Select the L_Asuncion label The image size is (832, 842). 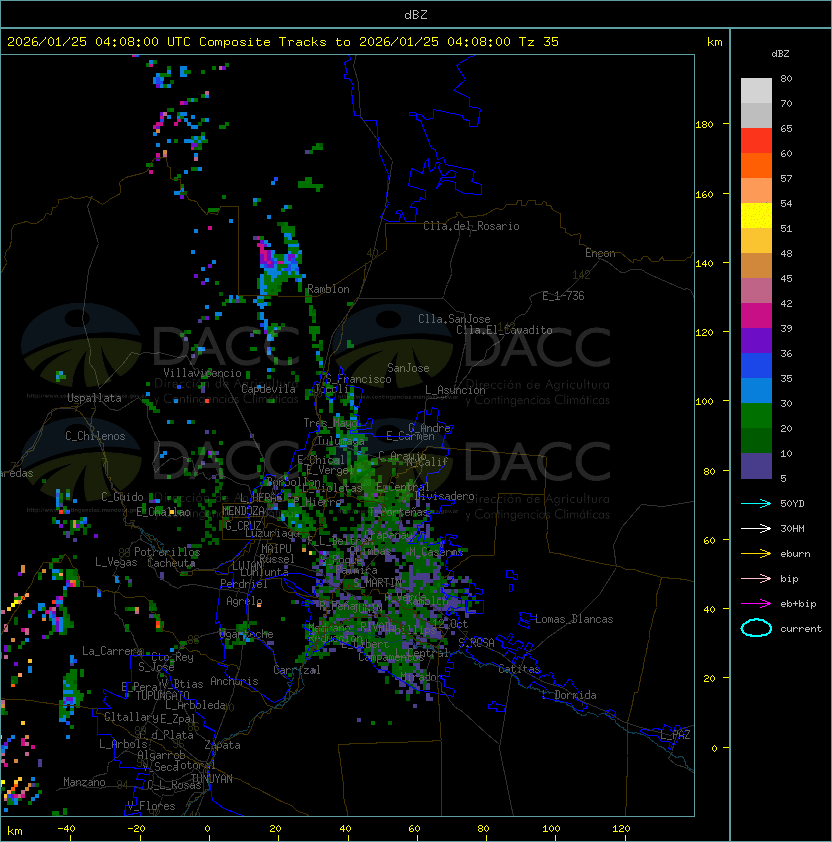pyautogui.click(x=455, y=390)
